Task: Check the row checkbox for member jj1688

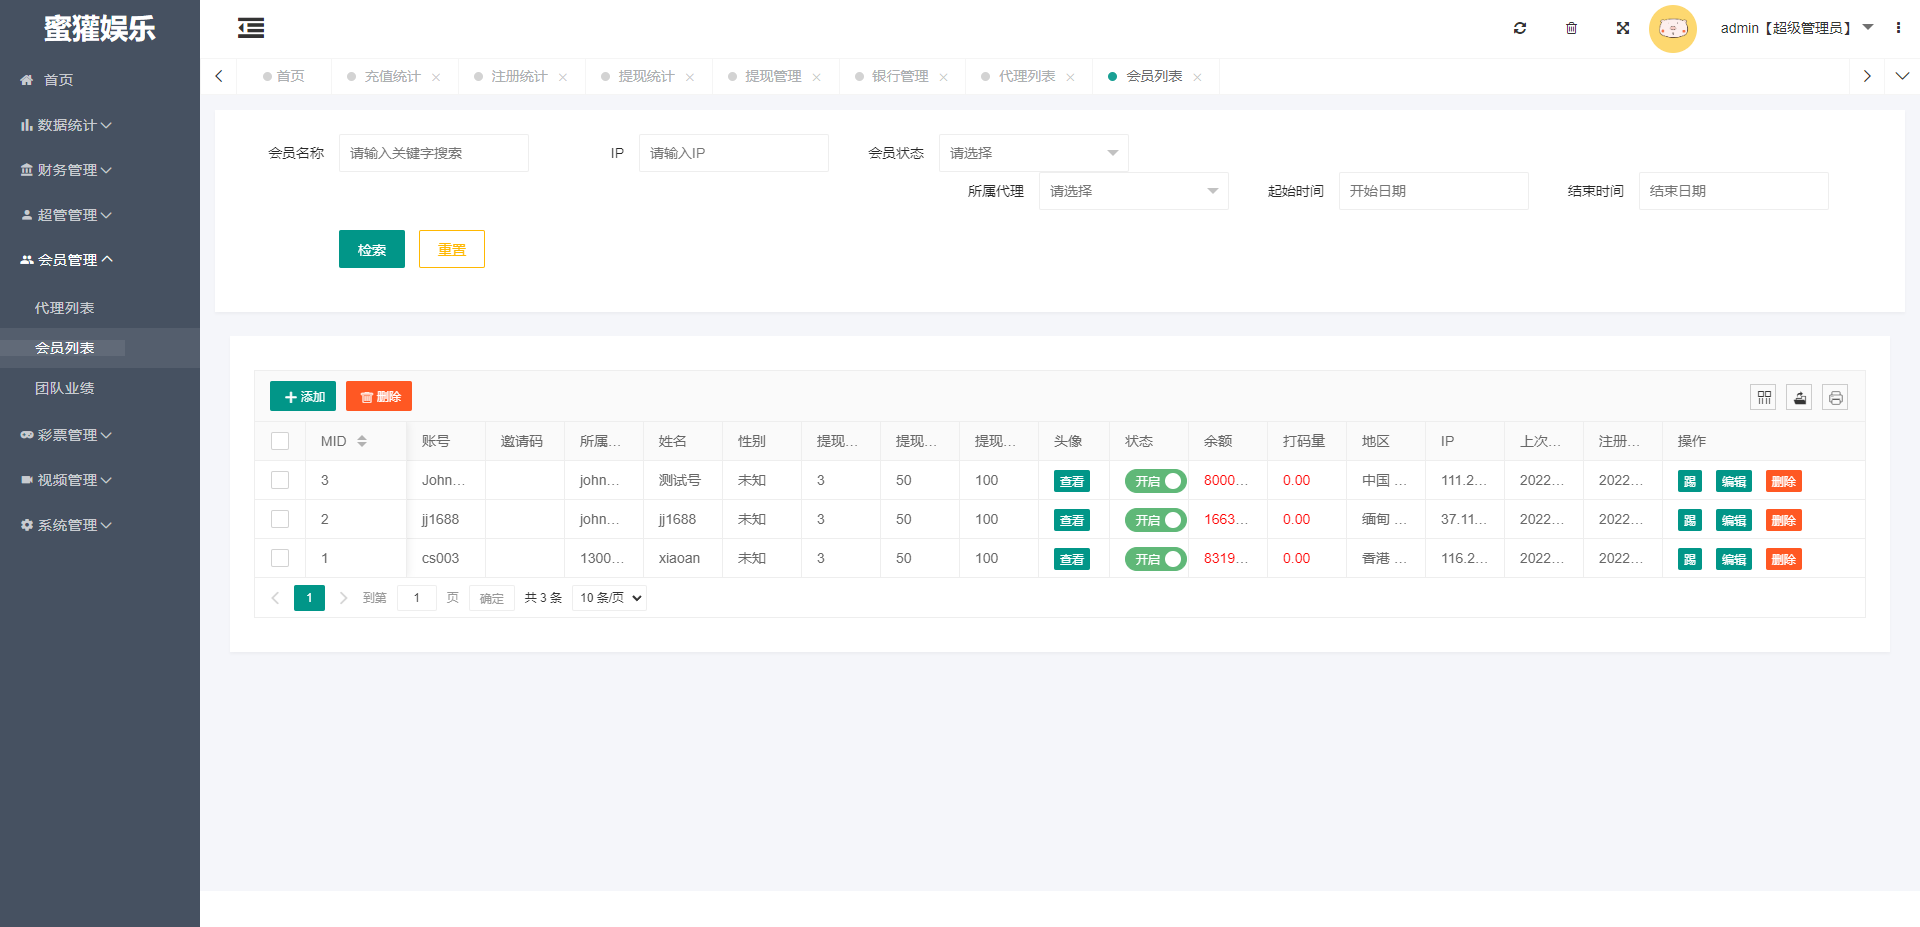Action: pos(280,519)
